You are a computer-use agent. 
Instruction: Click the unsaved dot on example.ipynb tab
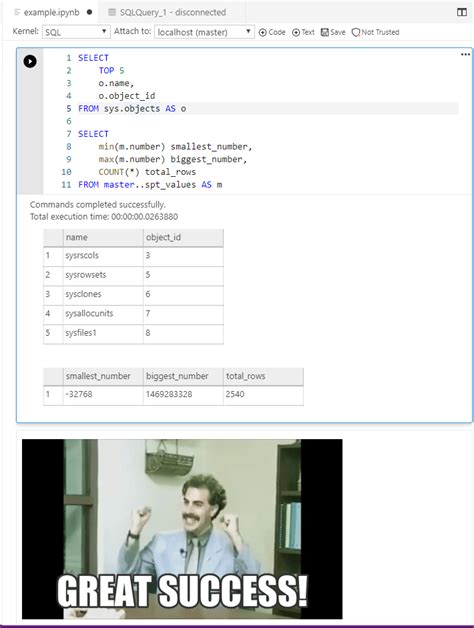[89, 12]
